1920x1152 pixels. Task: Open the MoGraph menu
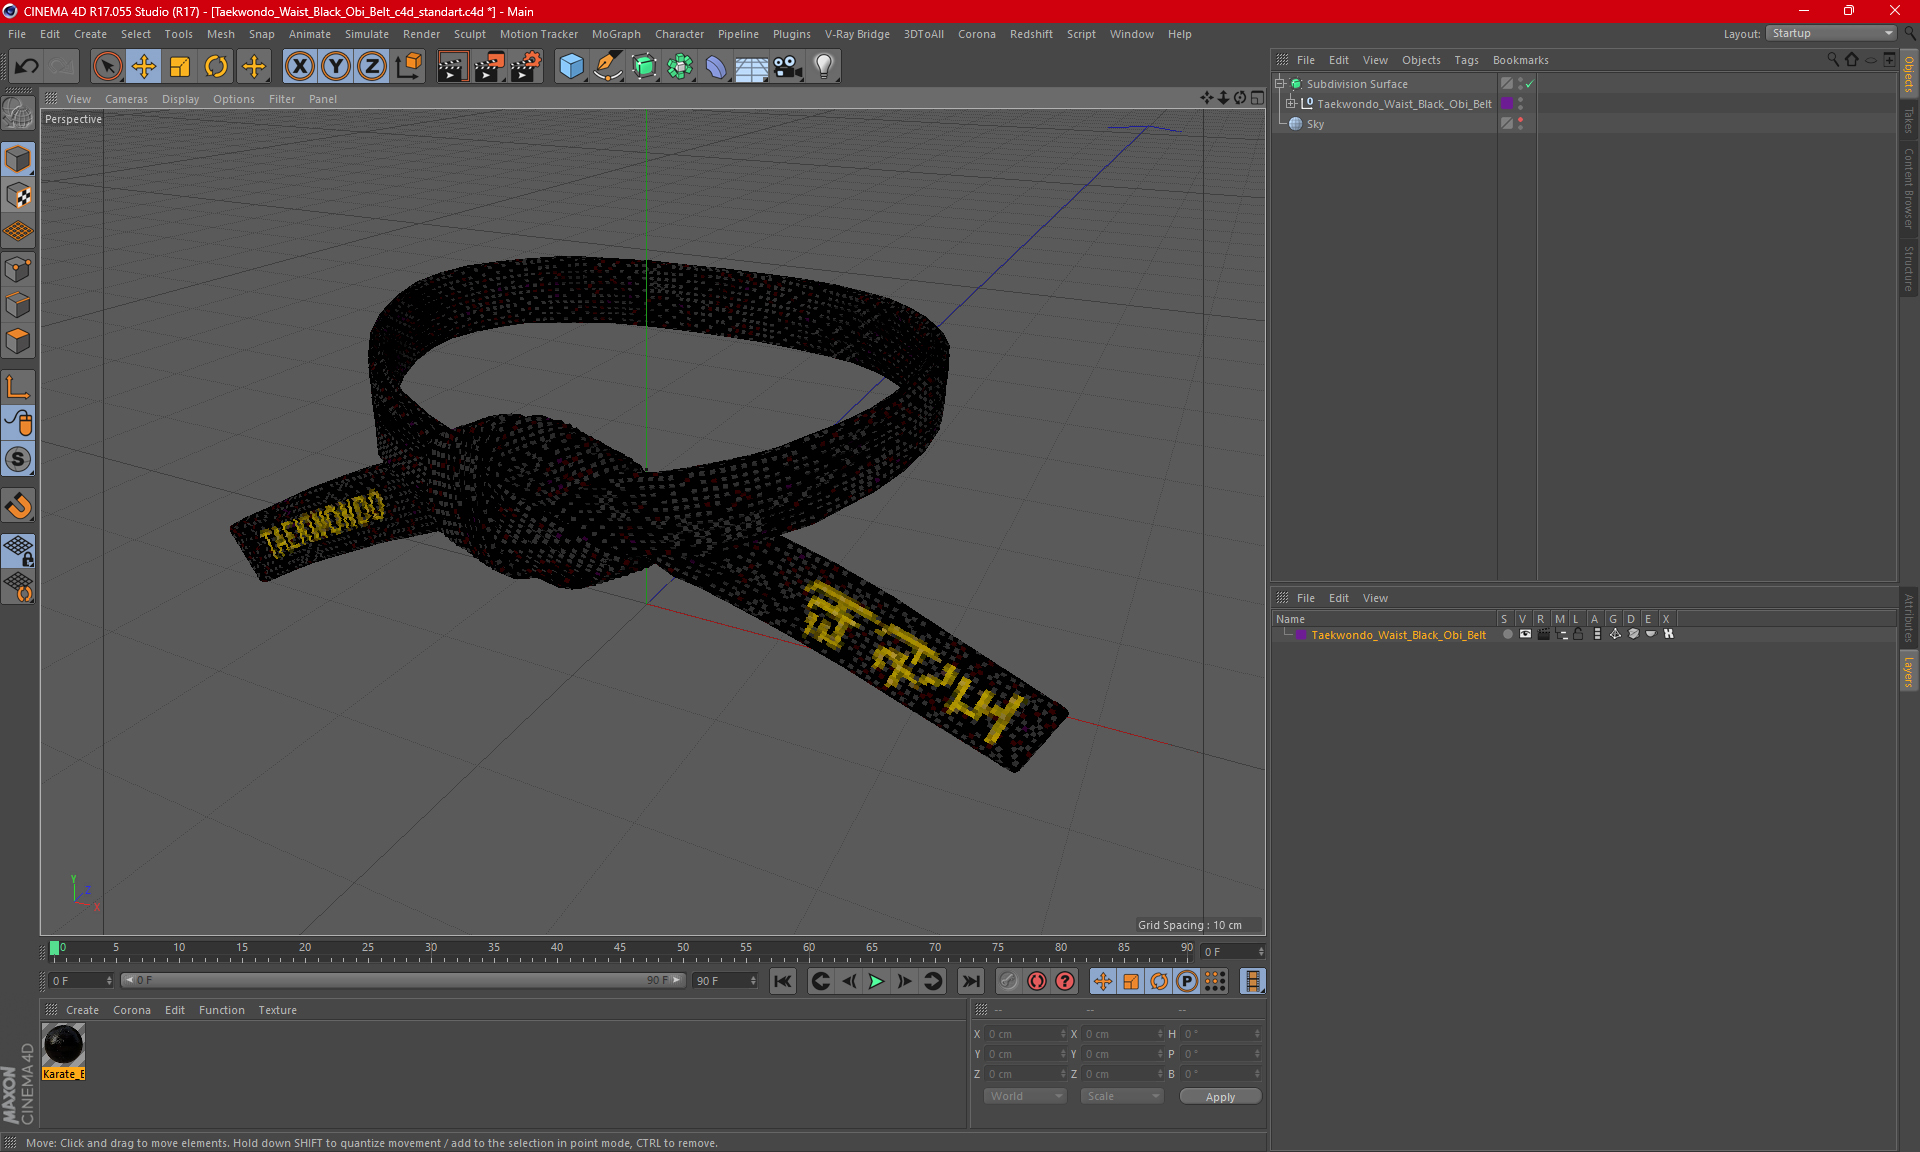(615, 34)
